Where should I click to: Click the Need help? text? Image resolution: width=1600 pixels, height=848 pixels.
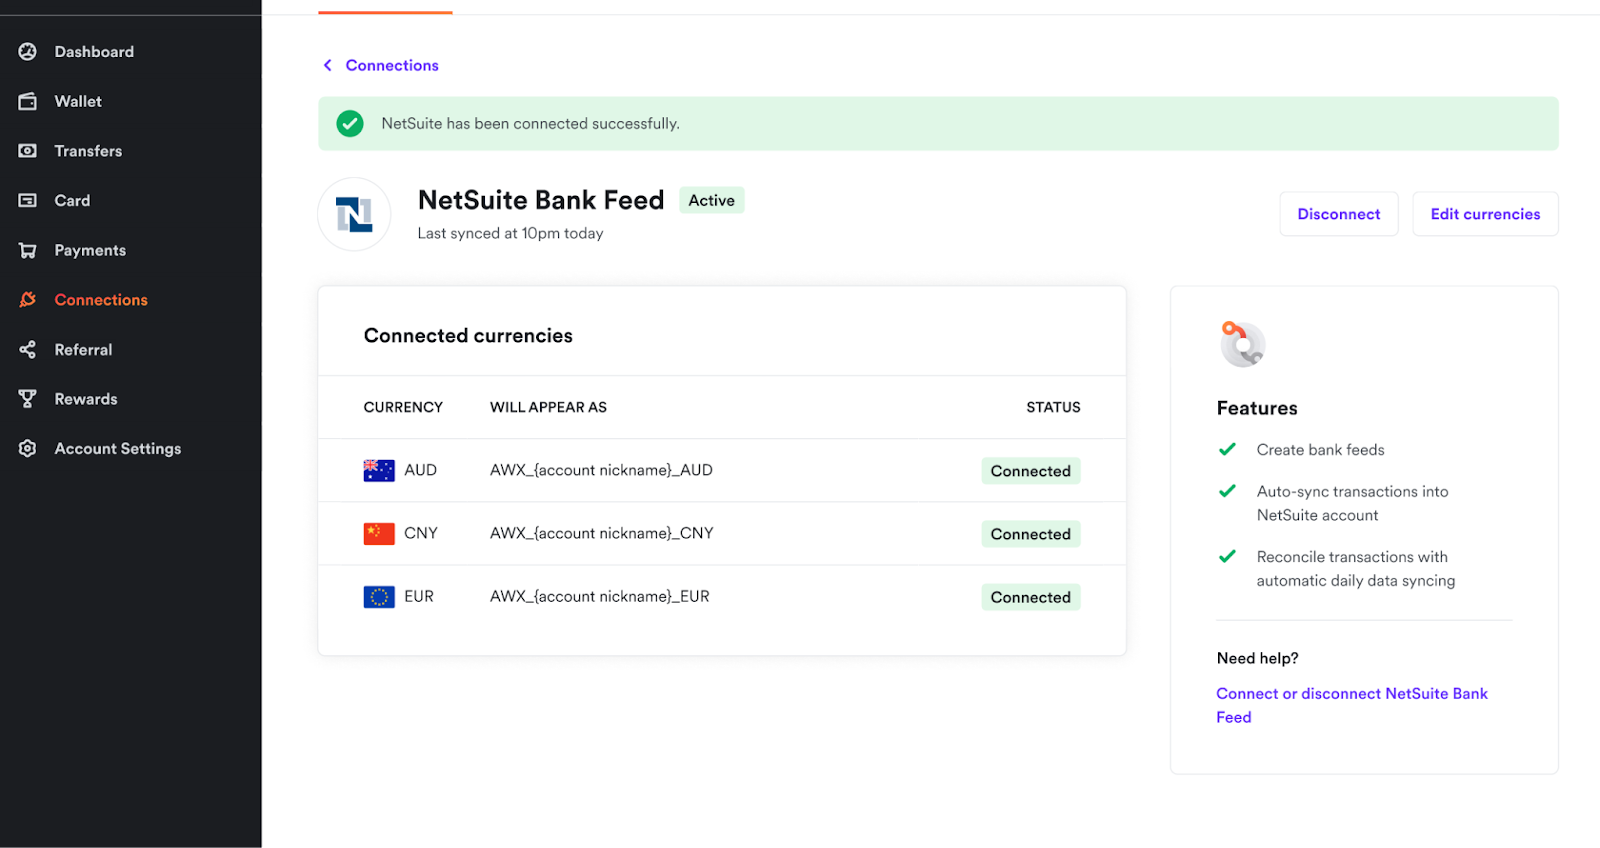1257,658
